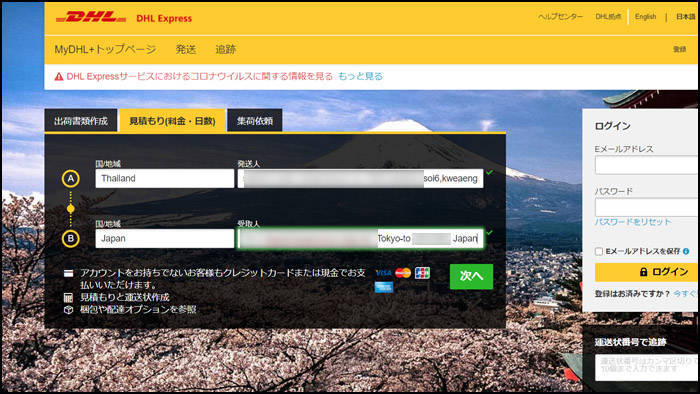Click the Mastercard icon
This screenshot has height=394, width=700.
[403, 273]
